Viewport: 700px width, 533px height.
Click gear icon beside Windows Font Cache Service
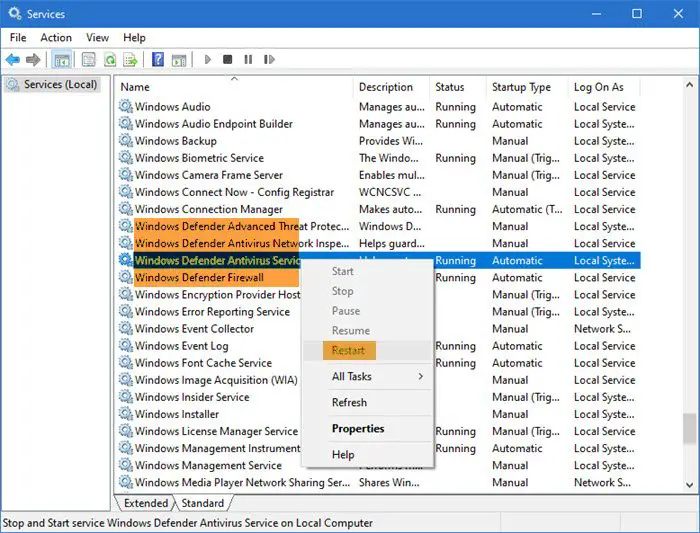(x=126, y=362)
